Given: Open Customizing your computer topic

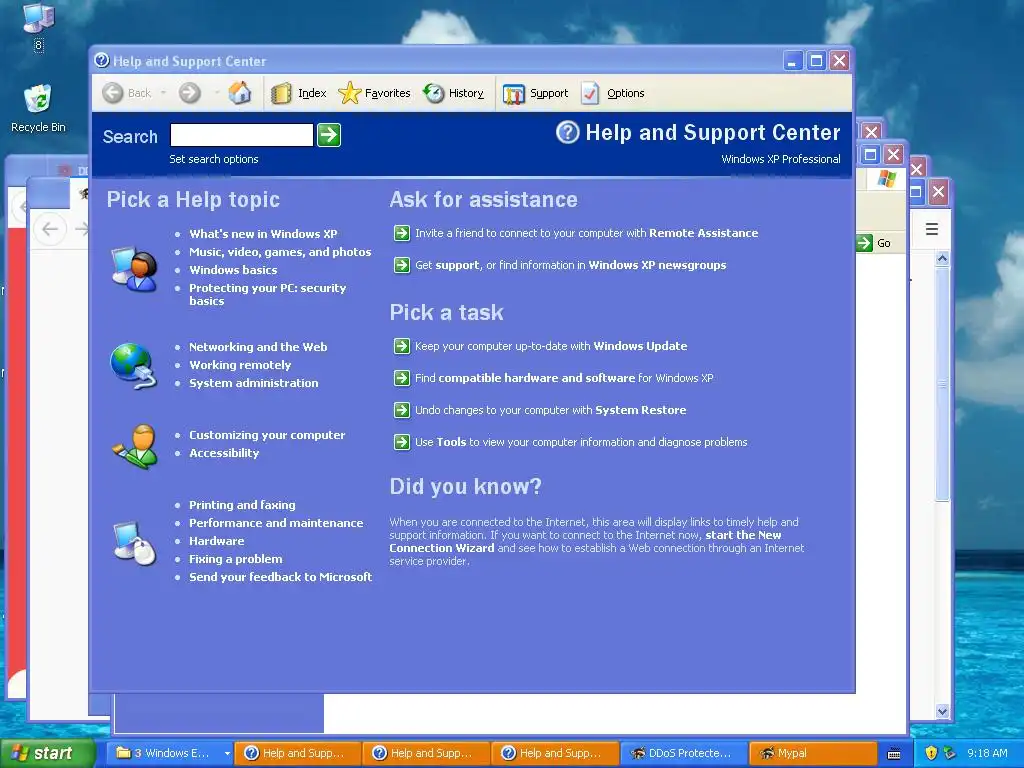Looking at the screenshot, I should tap(267, 435).
